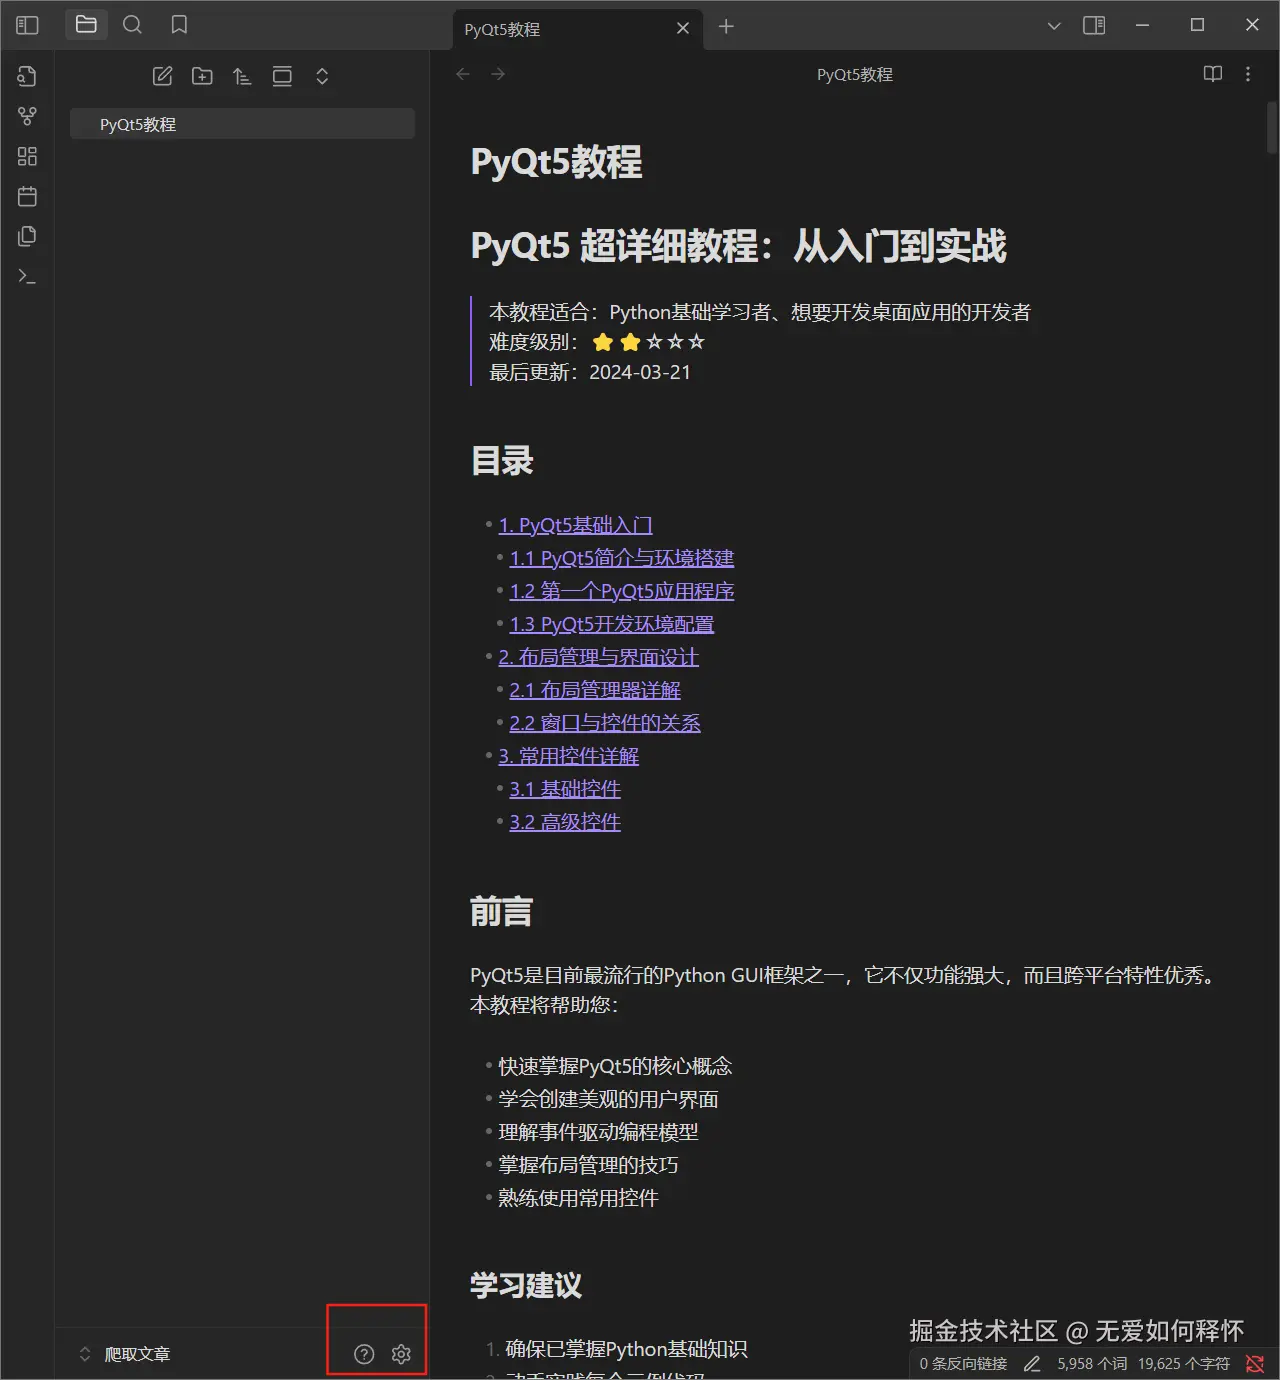Viewport: 1280px width, 1380px height.
Task: Create a new note
Action: (x=162, y=76)
